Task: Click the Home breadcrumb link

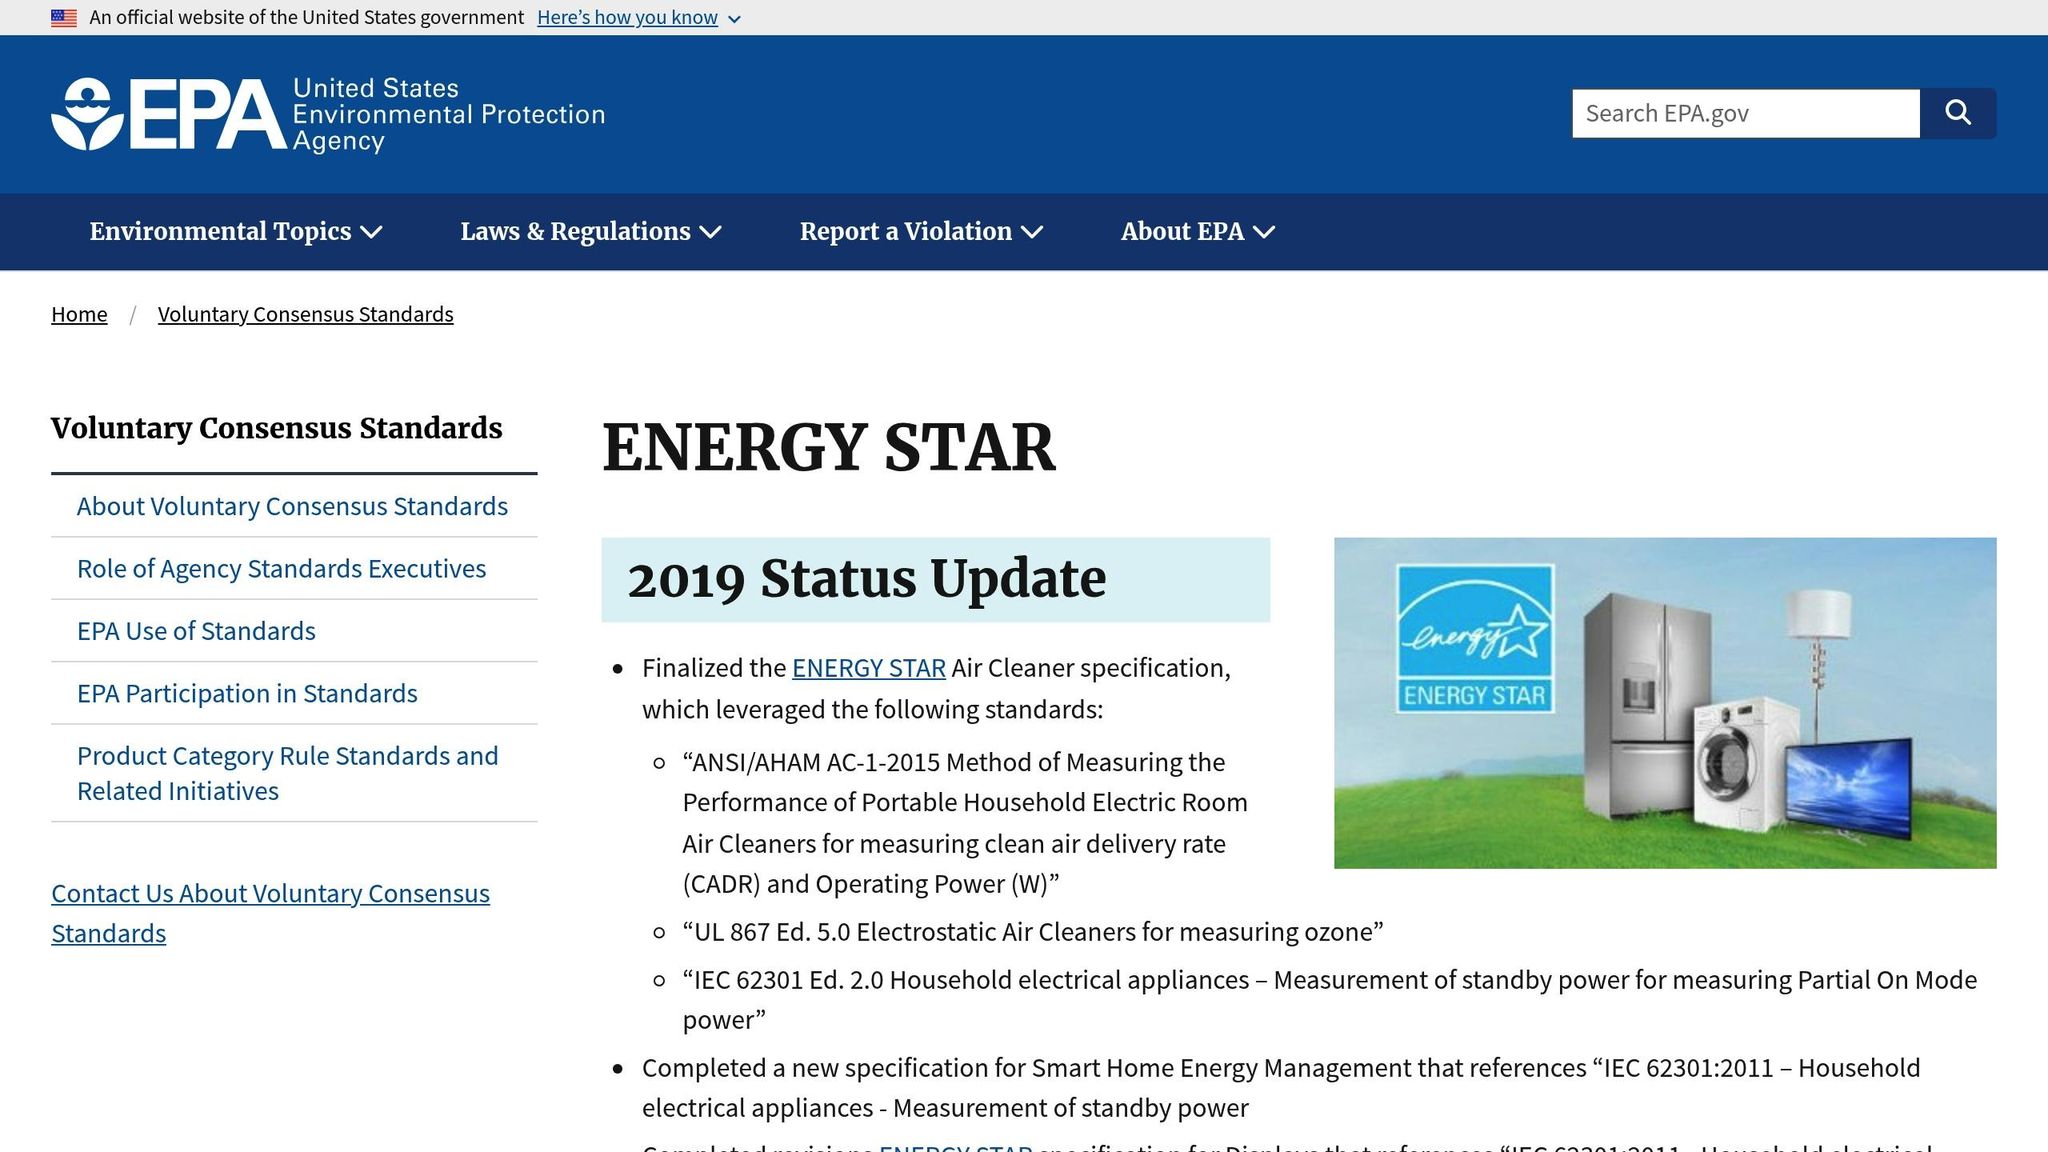Action: click(79, 313)
